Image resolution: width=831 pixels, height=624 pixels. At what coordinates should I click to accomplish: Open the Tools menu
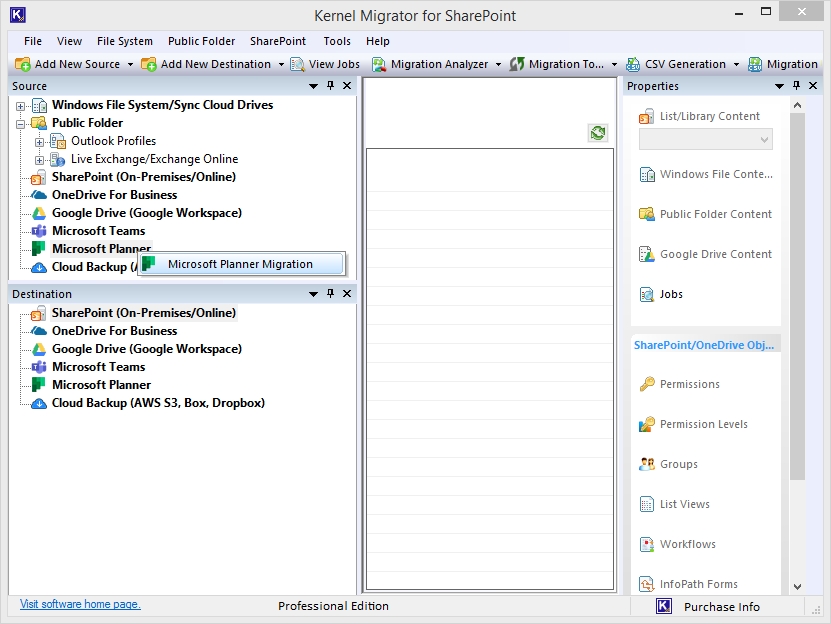(x=337, y=41)
